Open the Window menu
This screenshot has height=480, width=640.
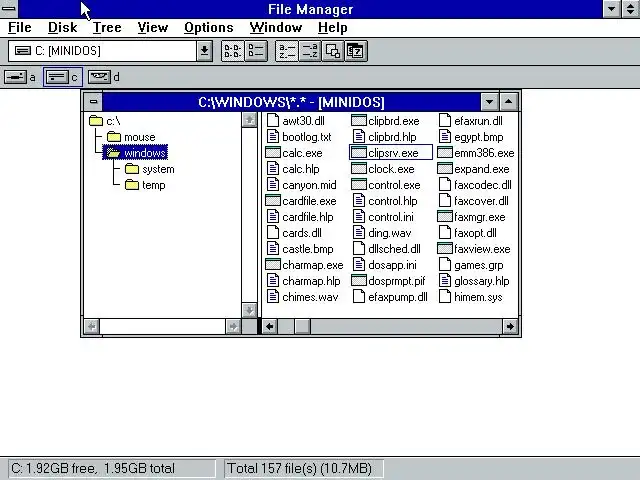pos(276,28)
